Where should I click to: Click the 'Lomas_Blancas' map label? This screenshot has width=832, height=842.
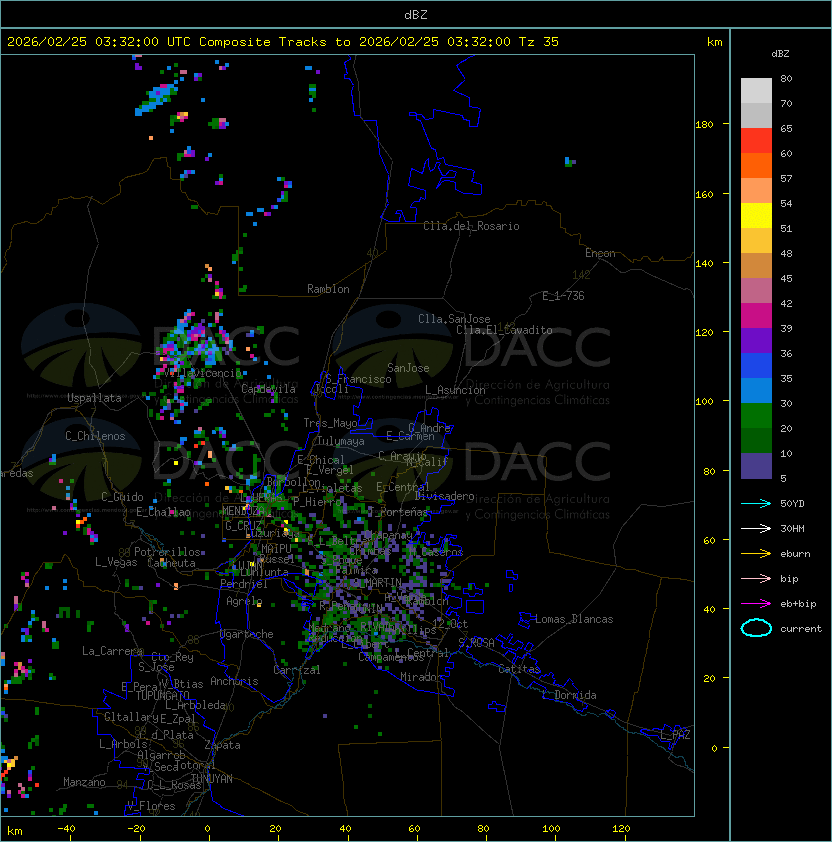[574, 619]
